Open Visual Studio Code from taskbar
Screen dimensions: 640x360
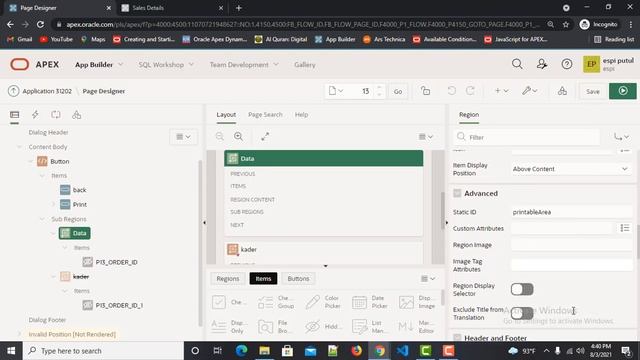coord(402,351)
